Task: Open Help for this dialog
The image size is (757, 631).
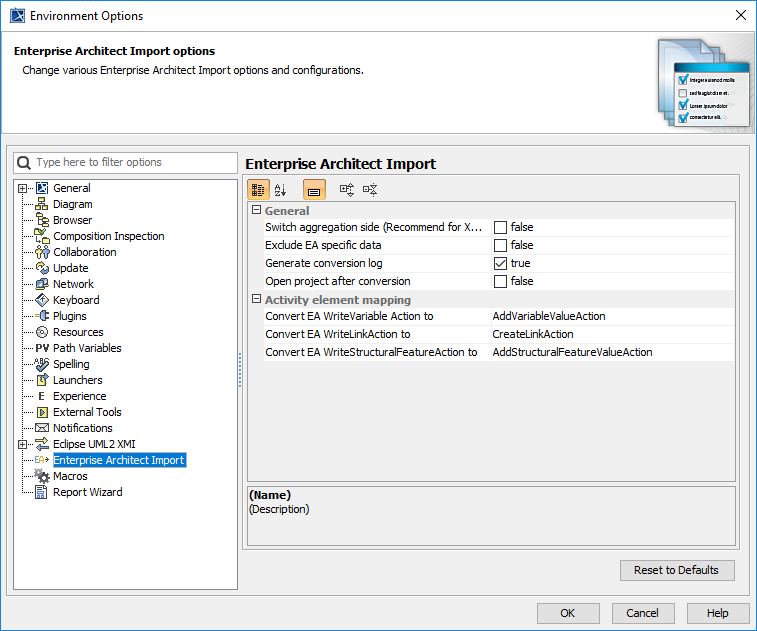Action: coord(718,613)
